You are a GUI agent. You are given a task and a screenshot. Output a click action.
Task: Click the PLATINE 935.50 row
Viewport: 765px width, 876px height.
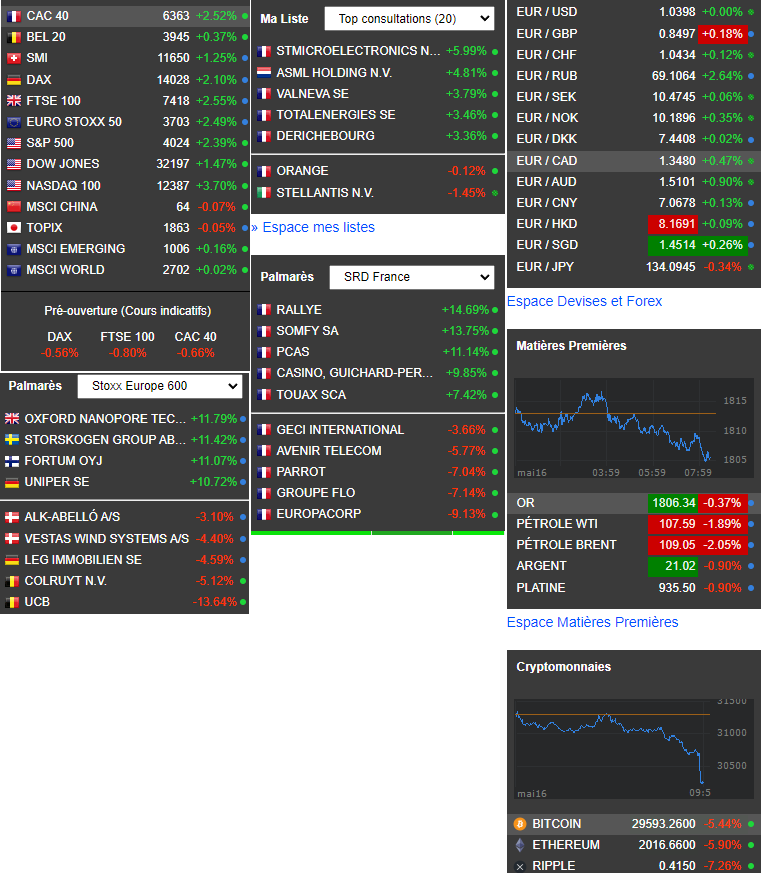(634, 588)
